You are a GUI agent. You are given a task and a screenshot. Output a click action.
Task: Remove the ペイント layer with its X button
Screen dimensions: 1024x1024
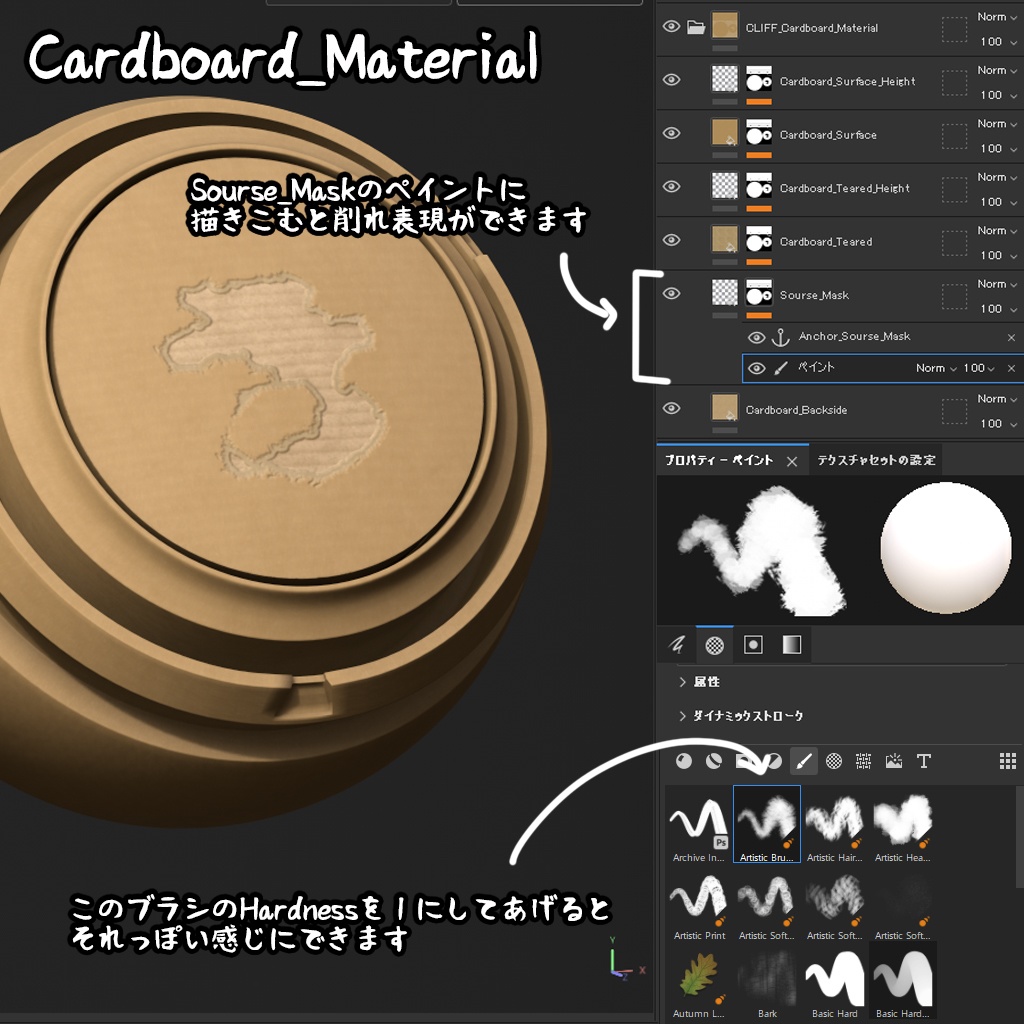click(1011, 368)
